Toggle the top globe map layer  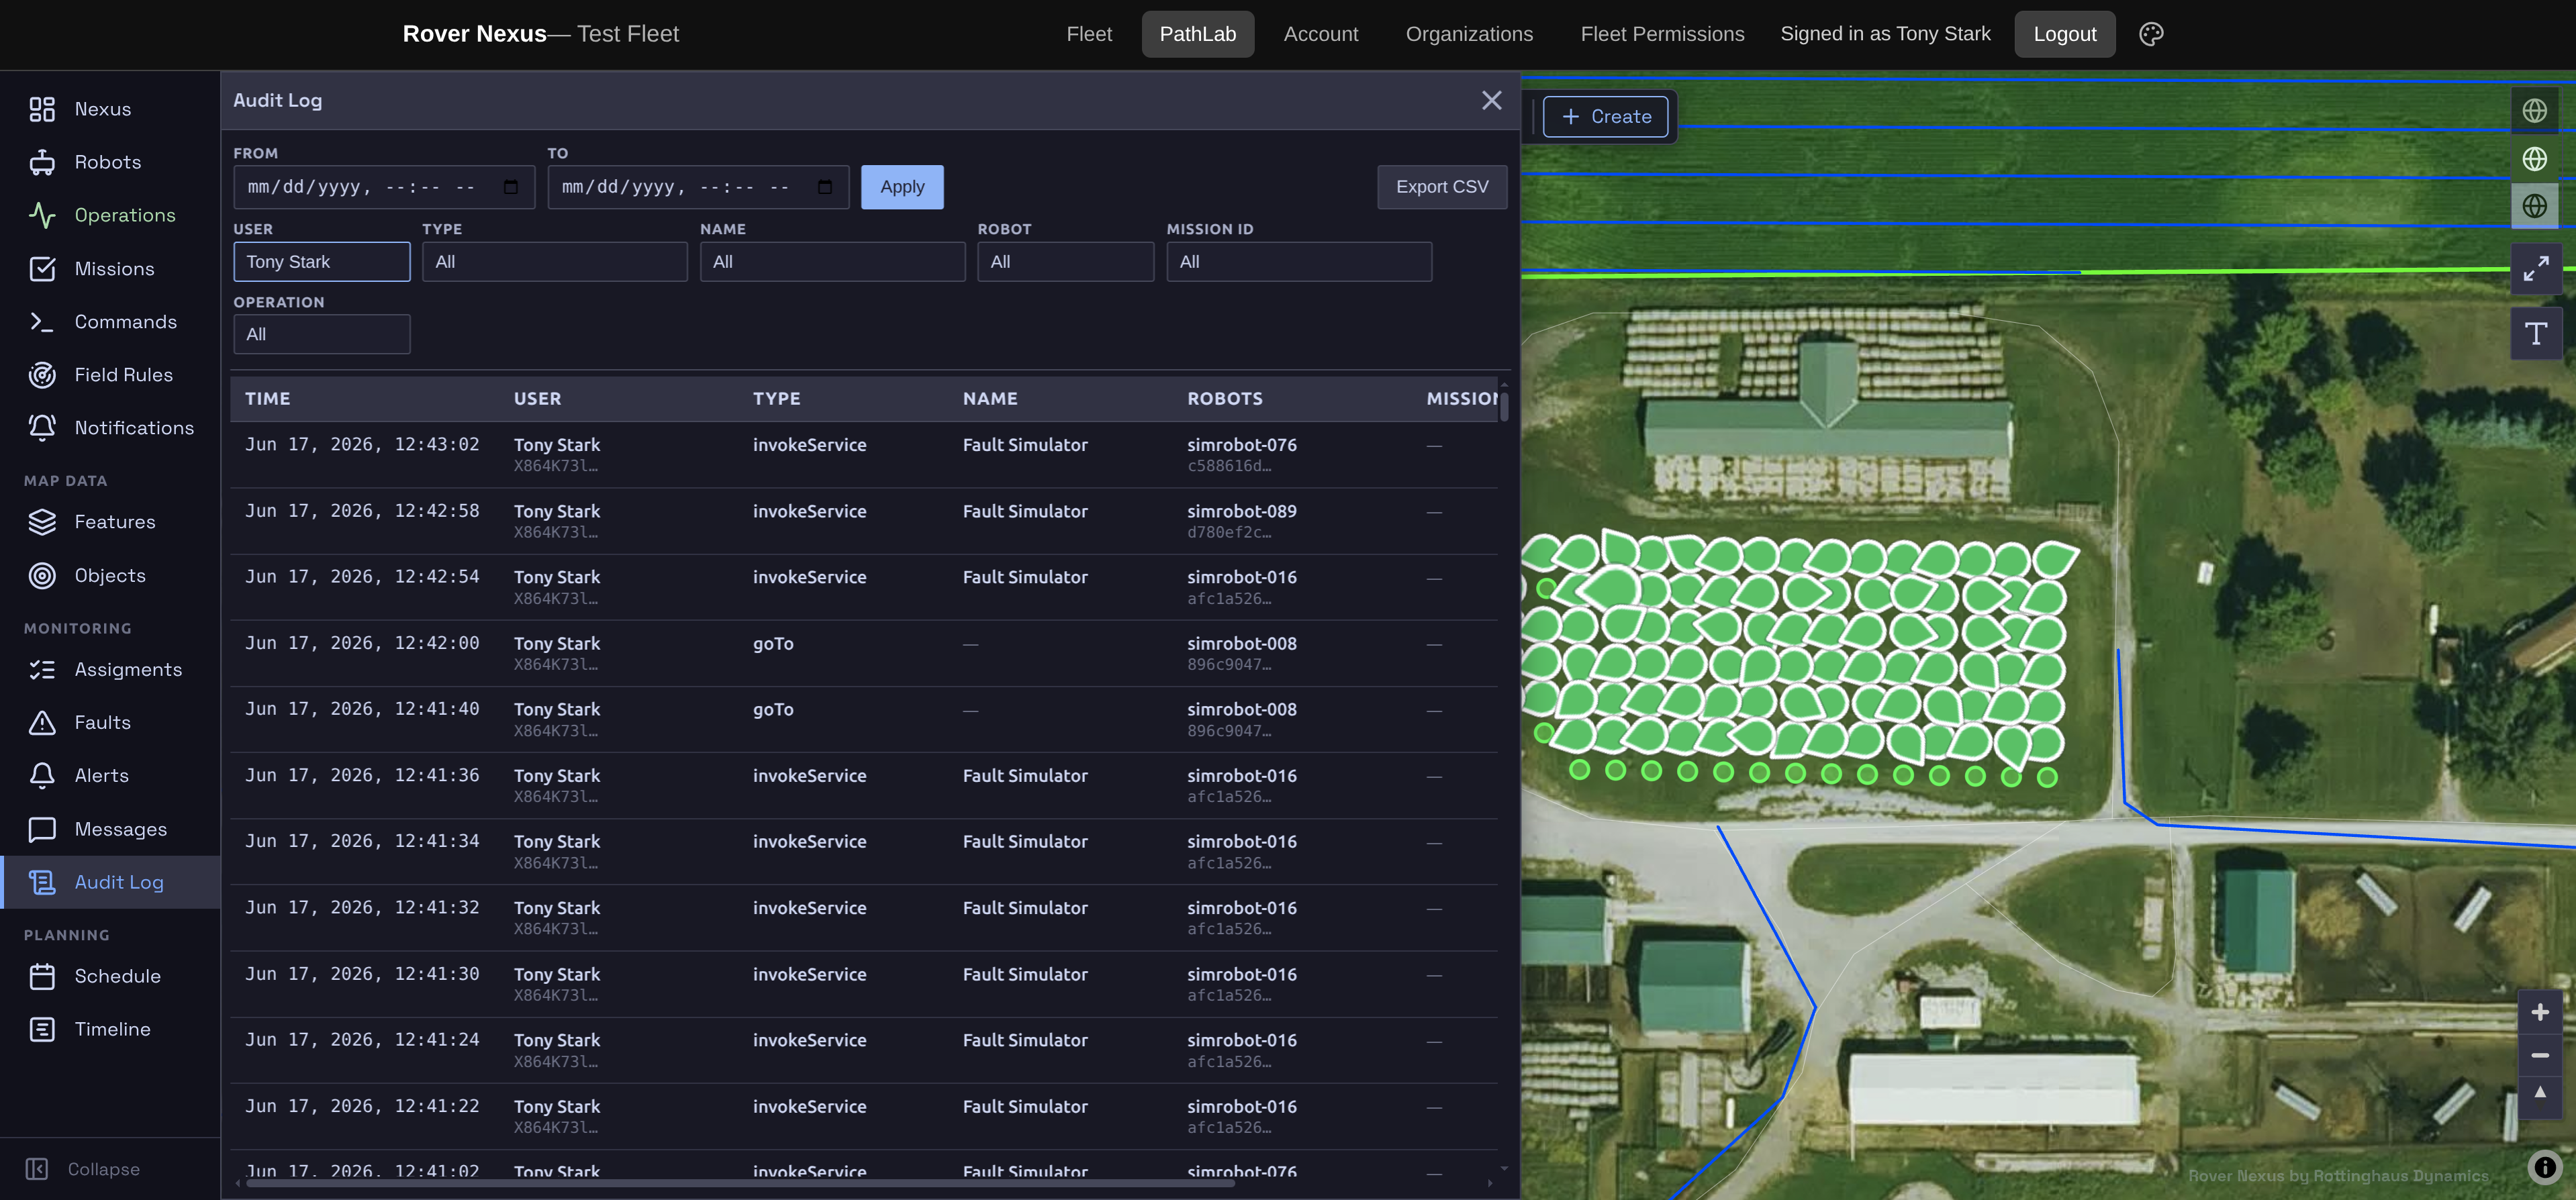point(2534,110)
